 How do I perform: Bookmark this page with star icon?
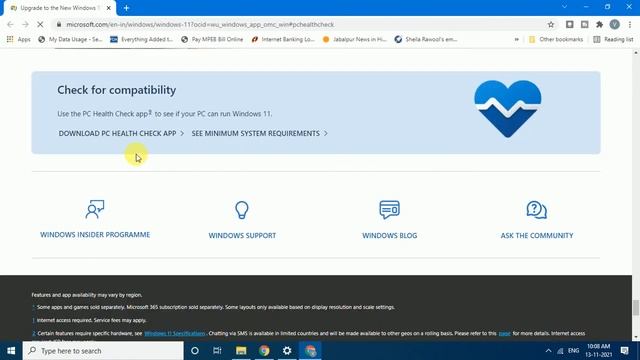coord(551,24)
